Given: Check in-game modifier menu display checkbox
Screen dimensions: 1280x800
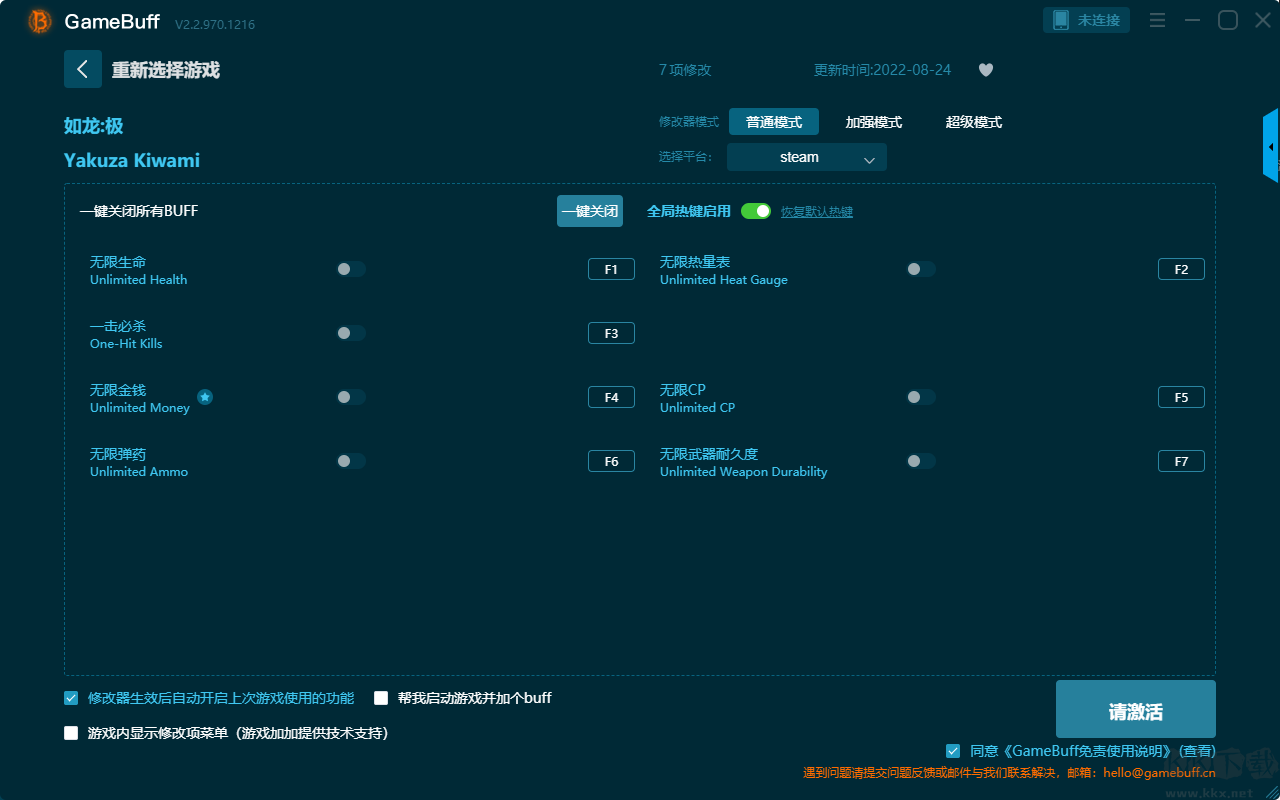Looking at the screenshot, I should tap(71, 733).
